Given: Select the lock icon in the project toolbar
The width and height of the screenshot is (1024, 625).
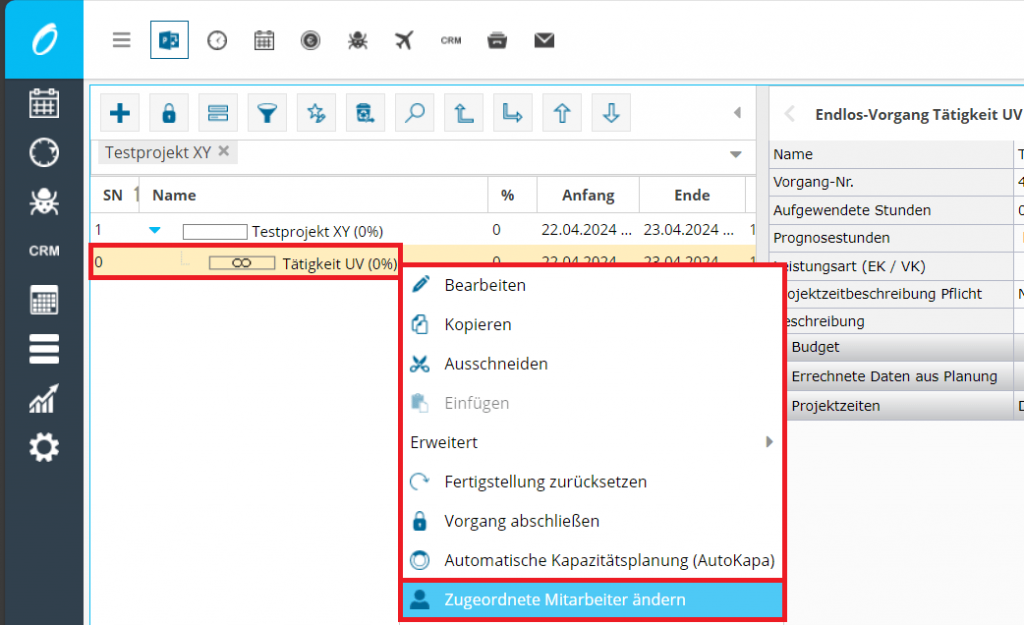Looking at the screenshot, I should [168, 112].
